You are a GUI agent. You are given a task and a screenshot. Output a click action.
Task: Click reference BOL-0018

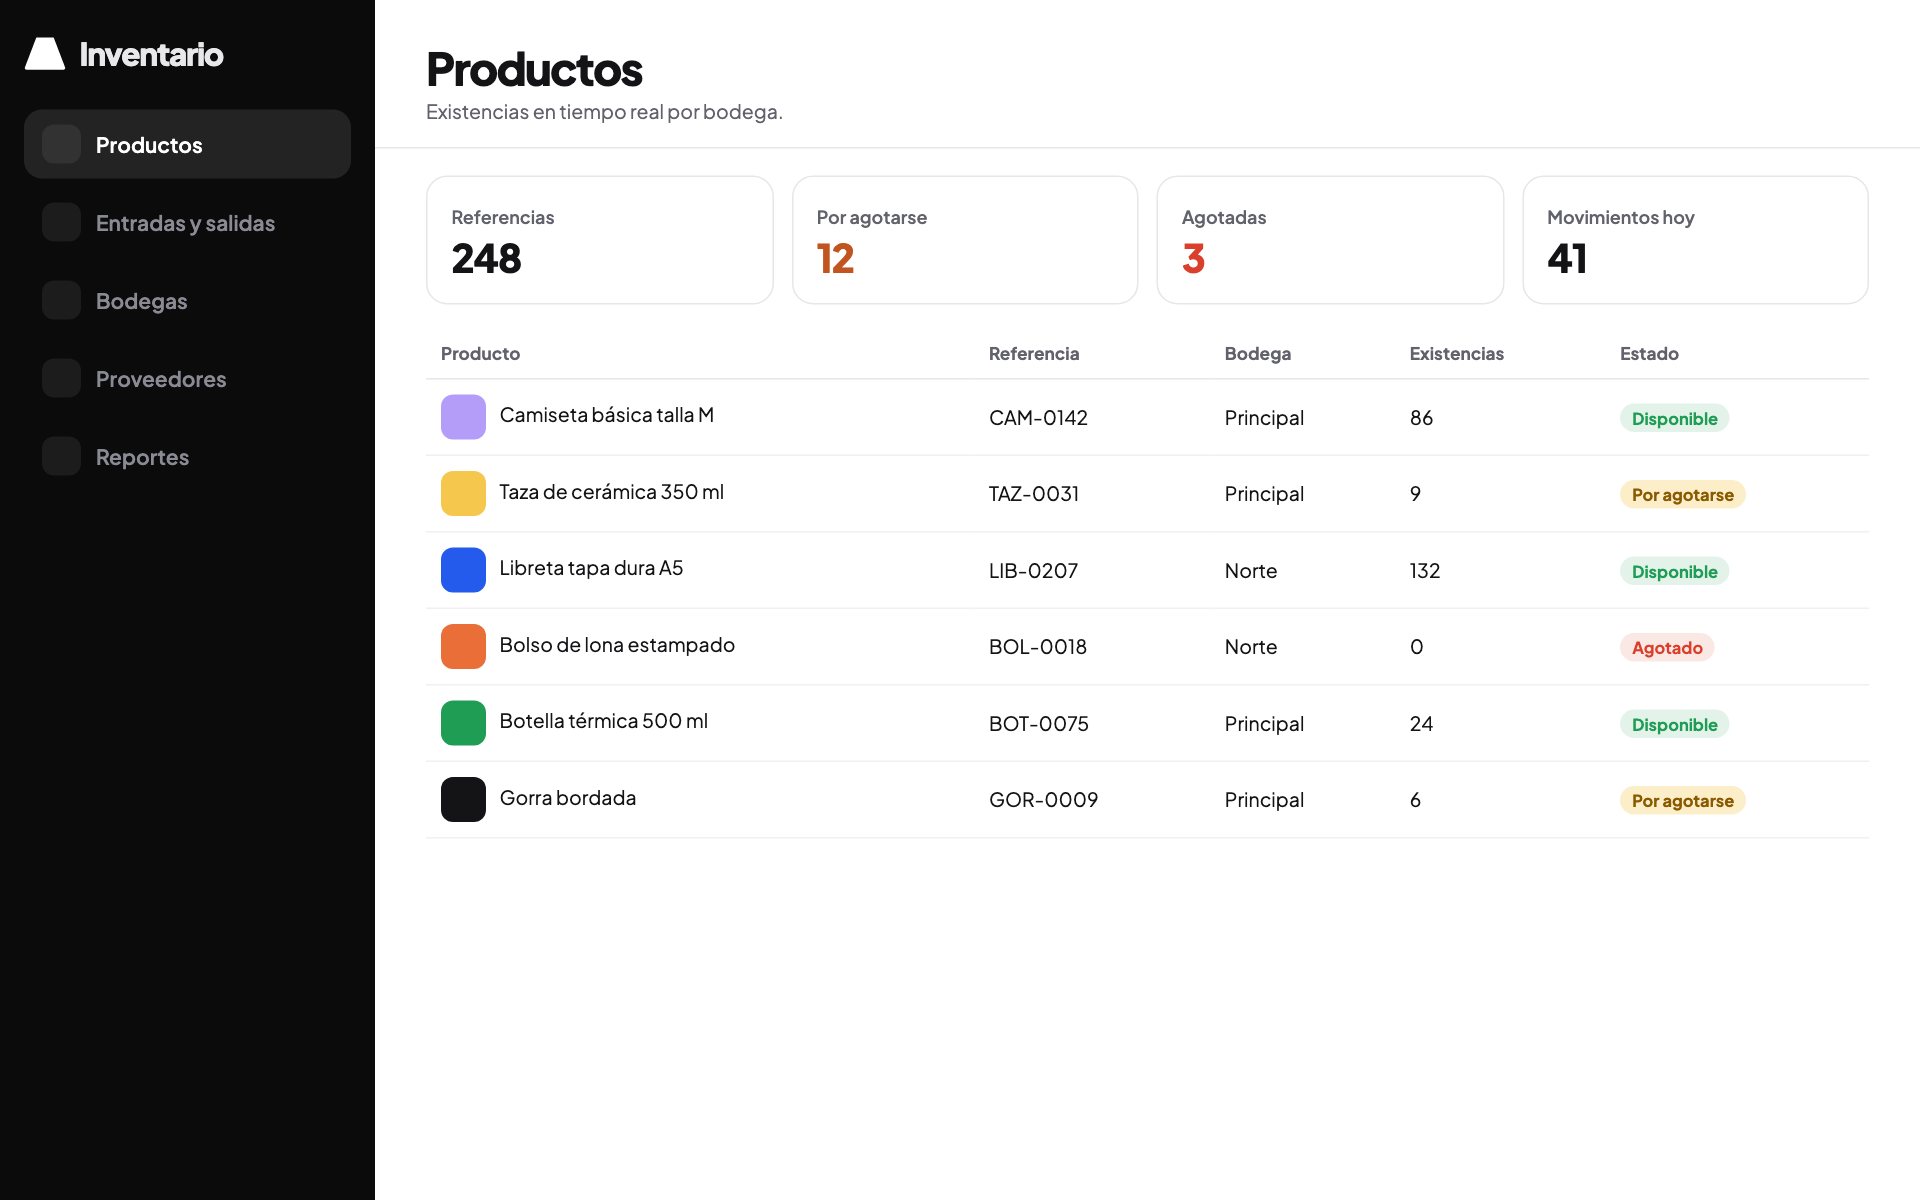[1038, 647]
